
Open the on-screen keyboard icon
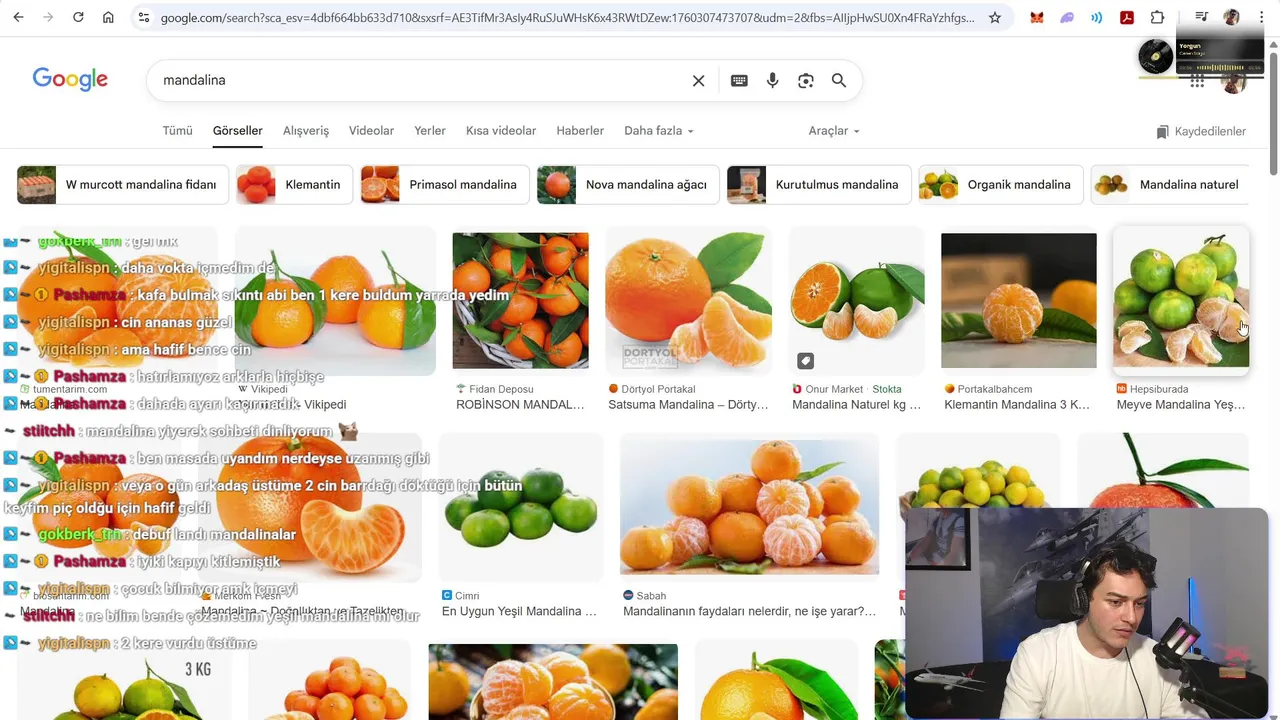(739, 80)
